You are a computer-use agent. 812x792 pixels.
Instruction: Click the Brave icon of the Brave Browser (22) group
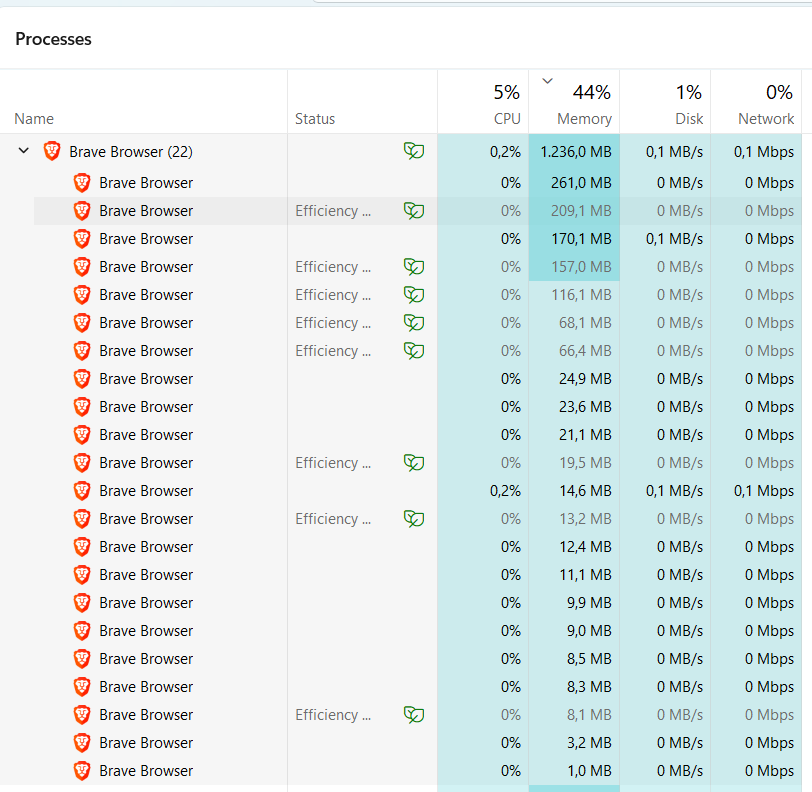[52, 151]
